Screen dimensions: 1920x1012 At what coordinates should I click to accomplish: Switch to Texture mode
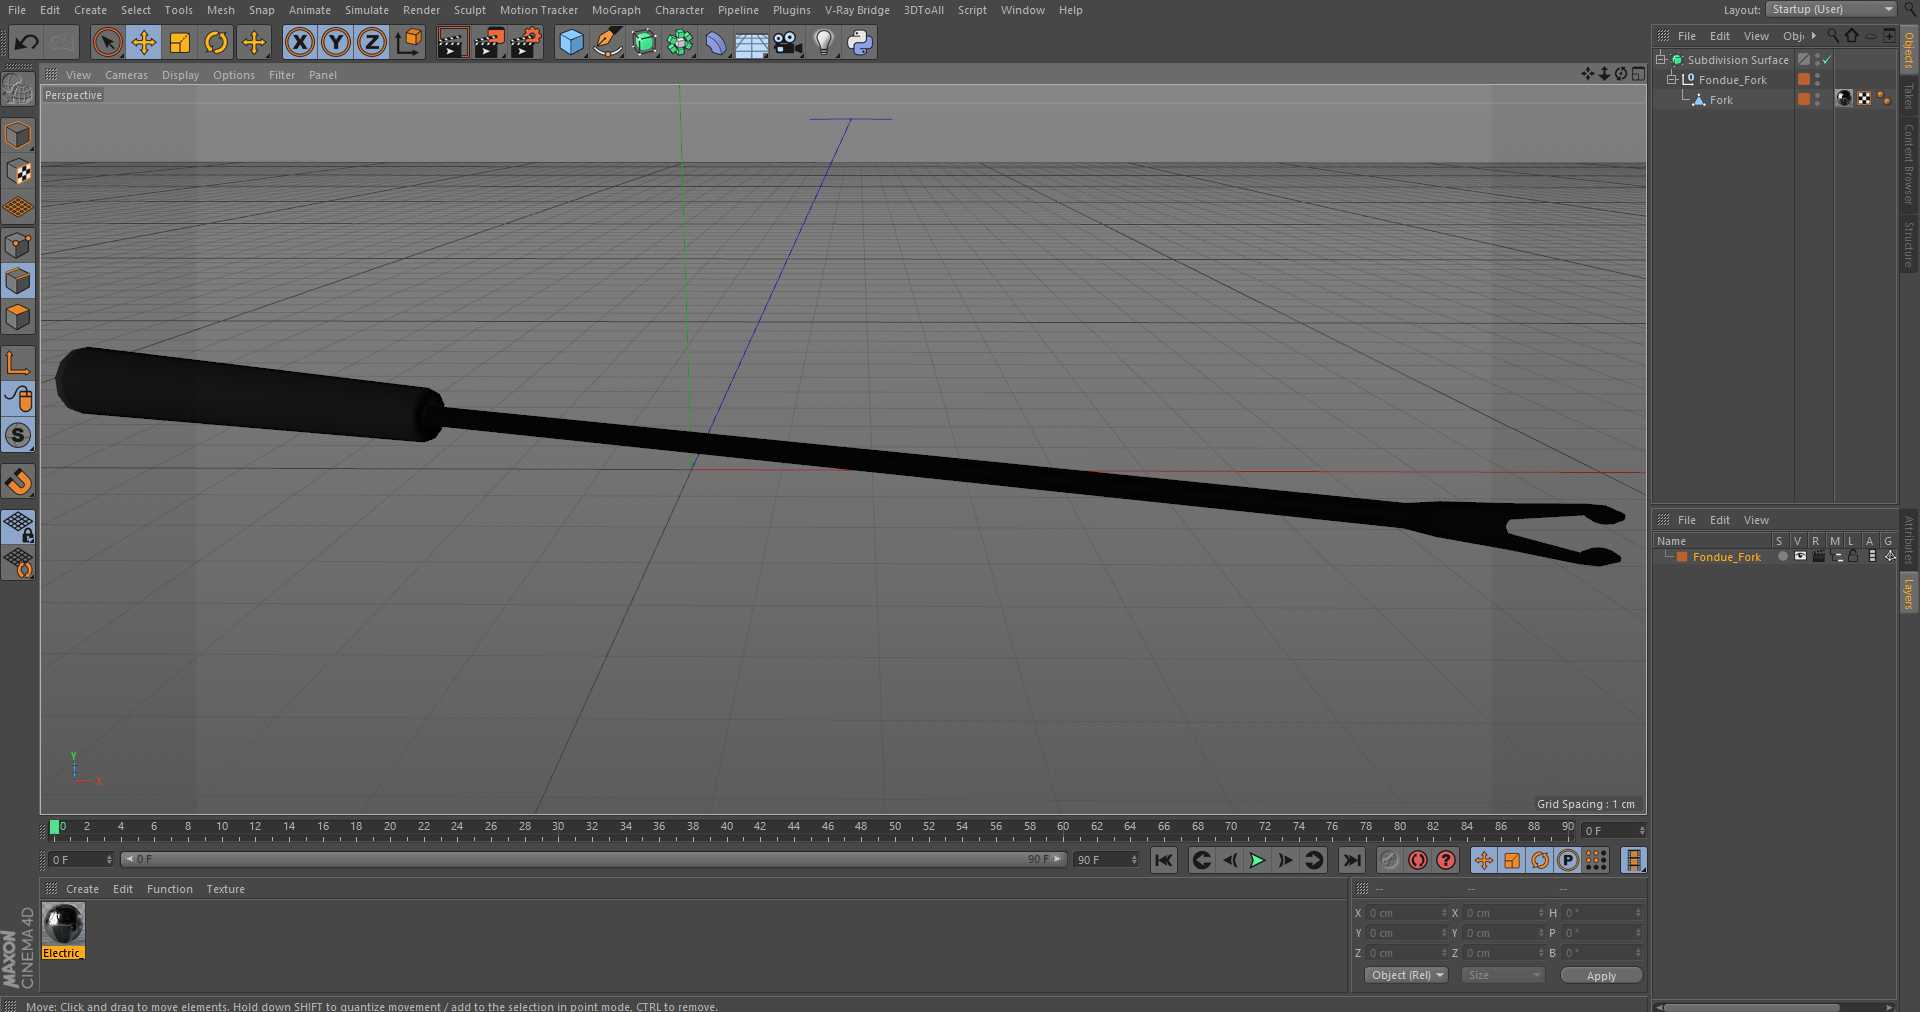(x=18, y=172)
